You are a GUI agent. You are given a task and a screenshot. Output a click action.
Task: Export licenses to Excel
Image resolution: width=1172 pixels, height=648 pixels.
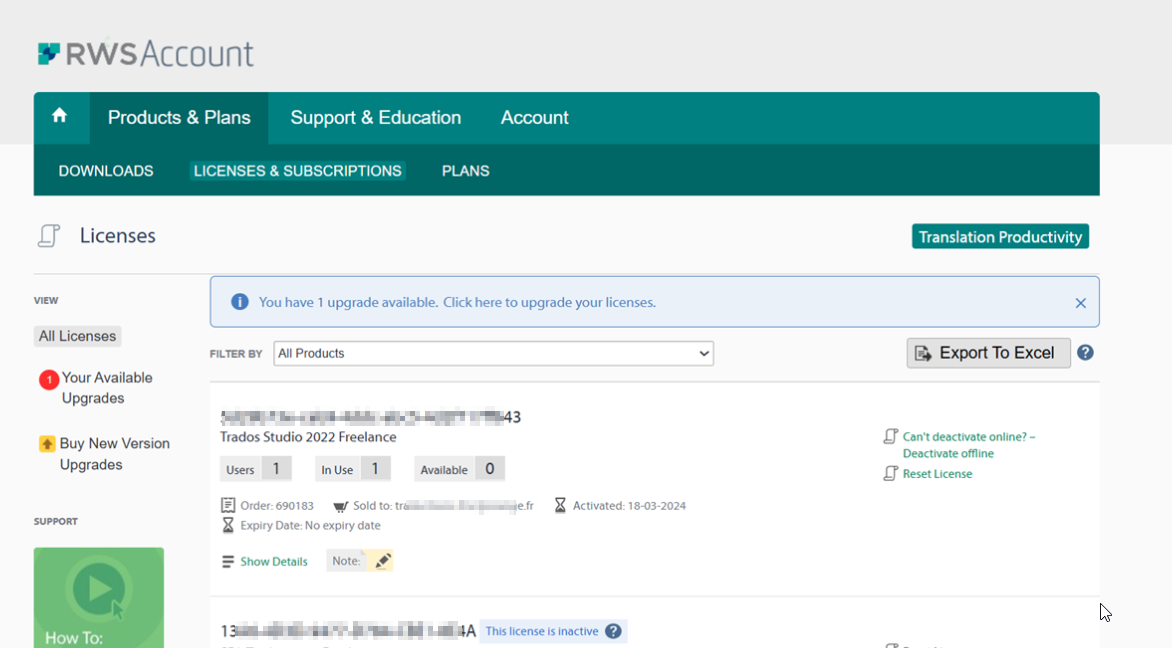point(988,353)
